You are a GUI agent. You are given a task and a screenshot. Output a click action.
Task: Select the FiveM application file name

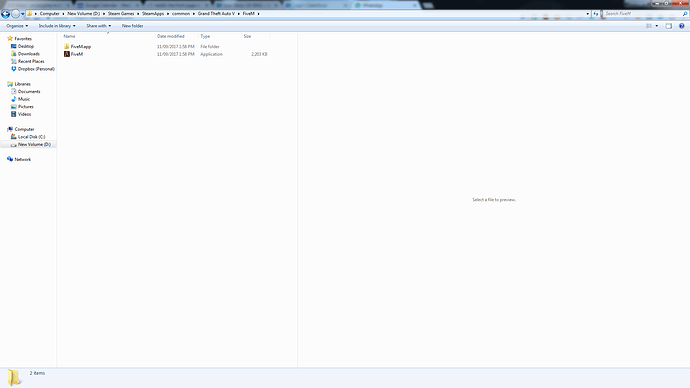(77, 54)
